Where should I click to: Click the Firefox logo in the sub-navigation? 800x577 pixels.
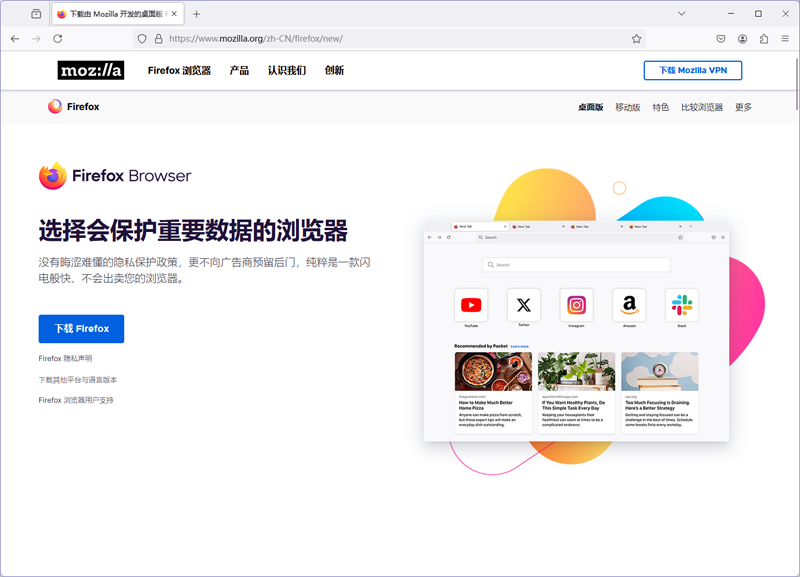tap(74, 105)
